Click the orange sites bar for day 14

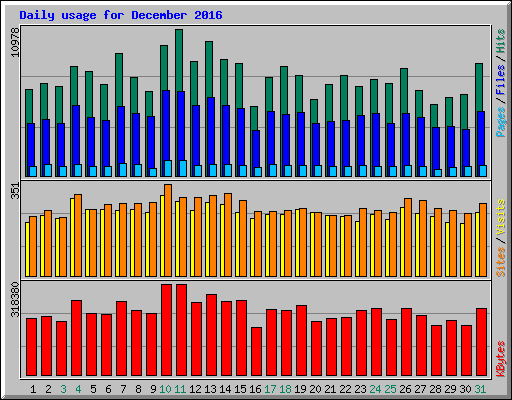(228, 235)
